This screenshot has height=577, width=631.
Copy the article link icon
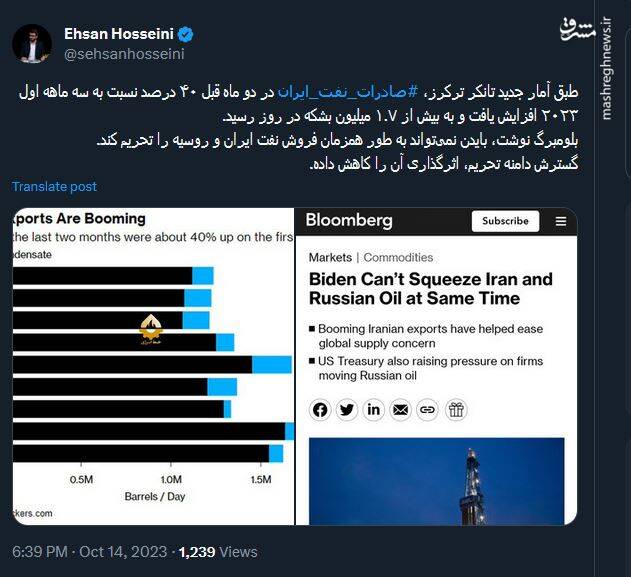pyautogui.click(x=428, y=409)
